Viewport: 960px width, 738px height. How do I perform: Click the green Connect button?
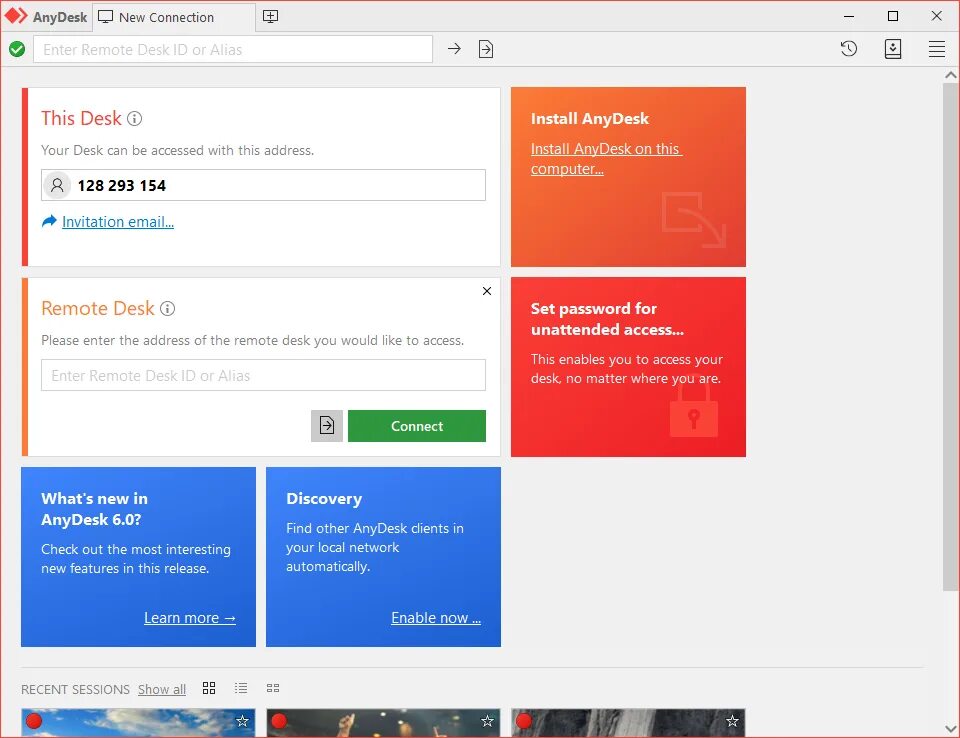(x=417, y=426)
